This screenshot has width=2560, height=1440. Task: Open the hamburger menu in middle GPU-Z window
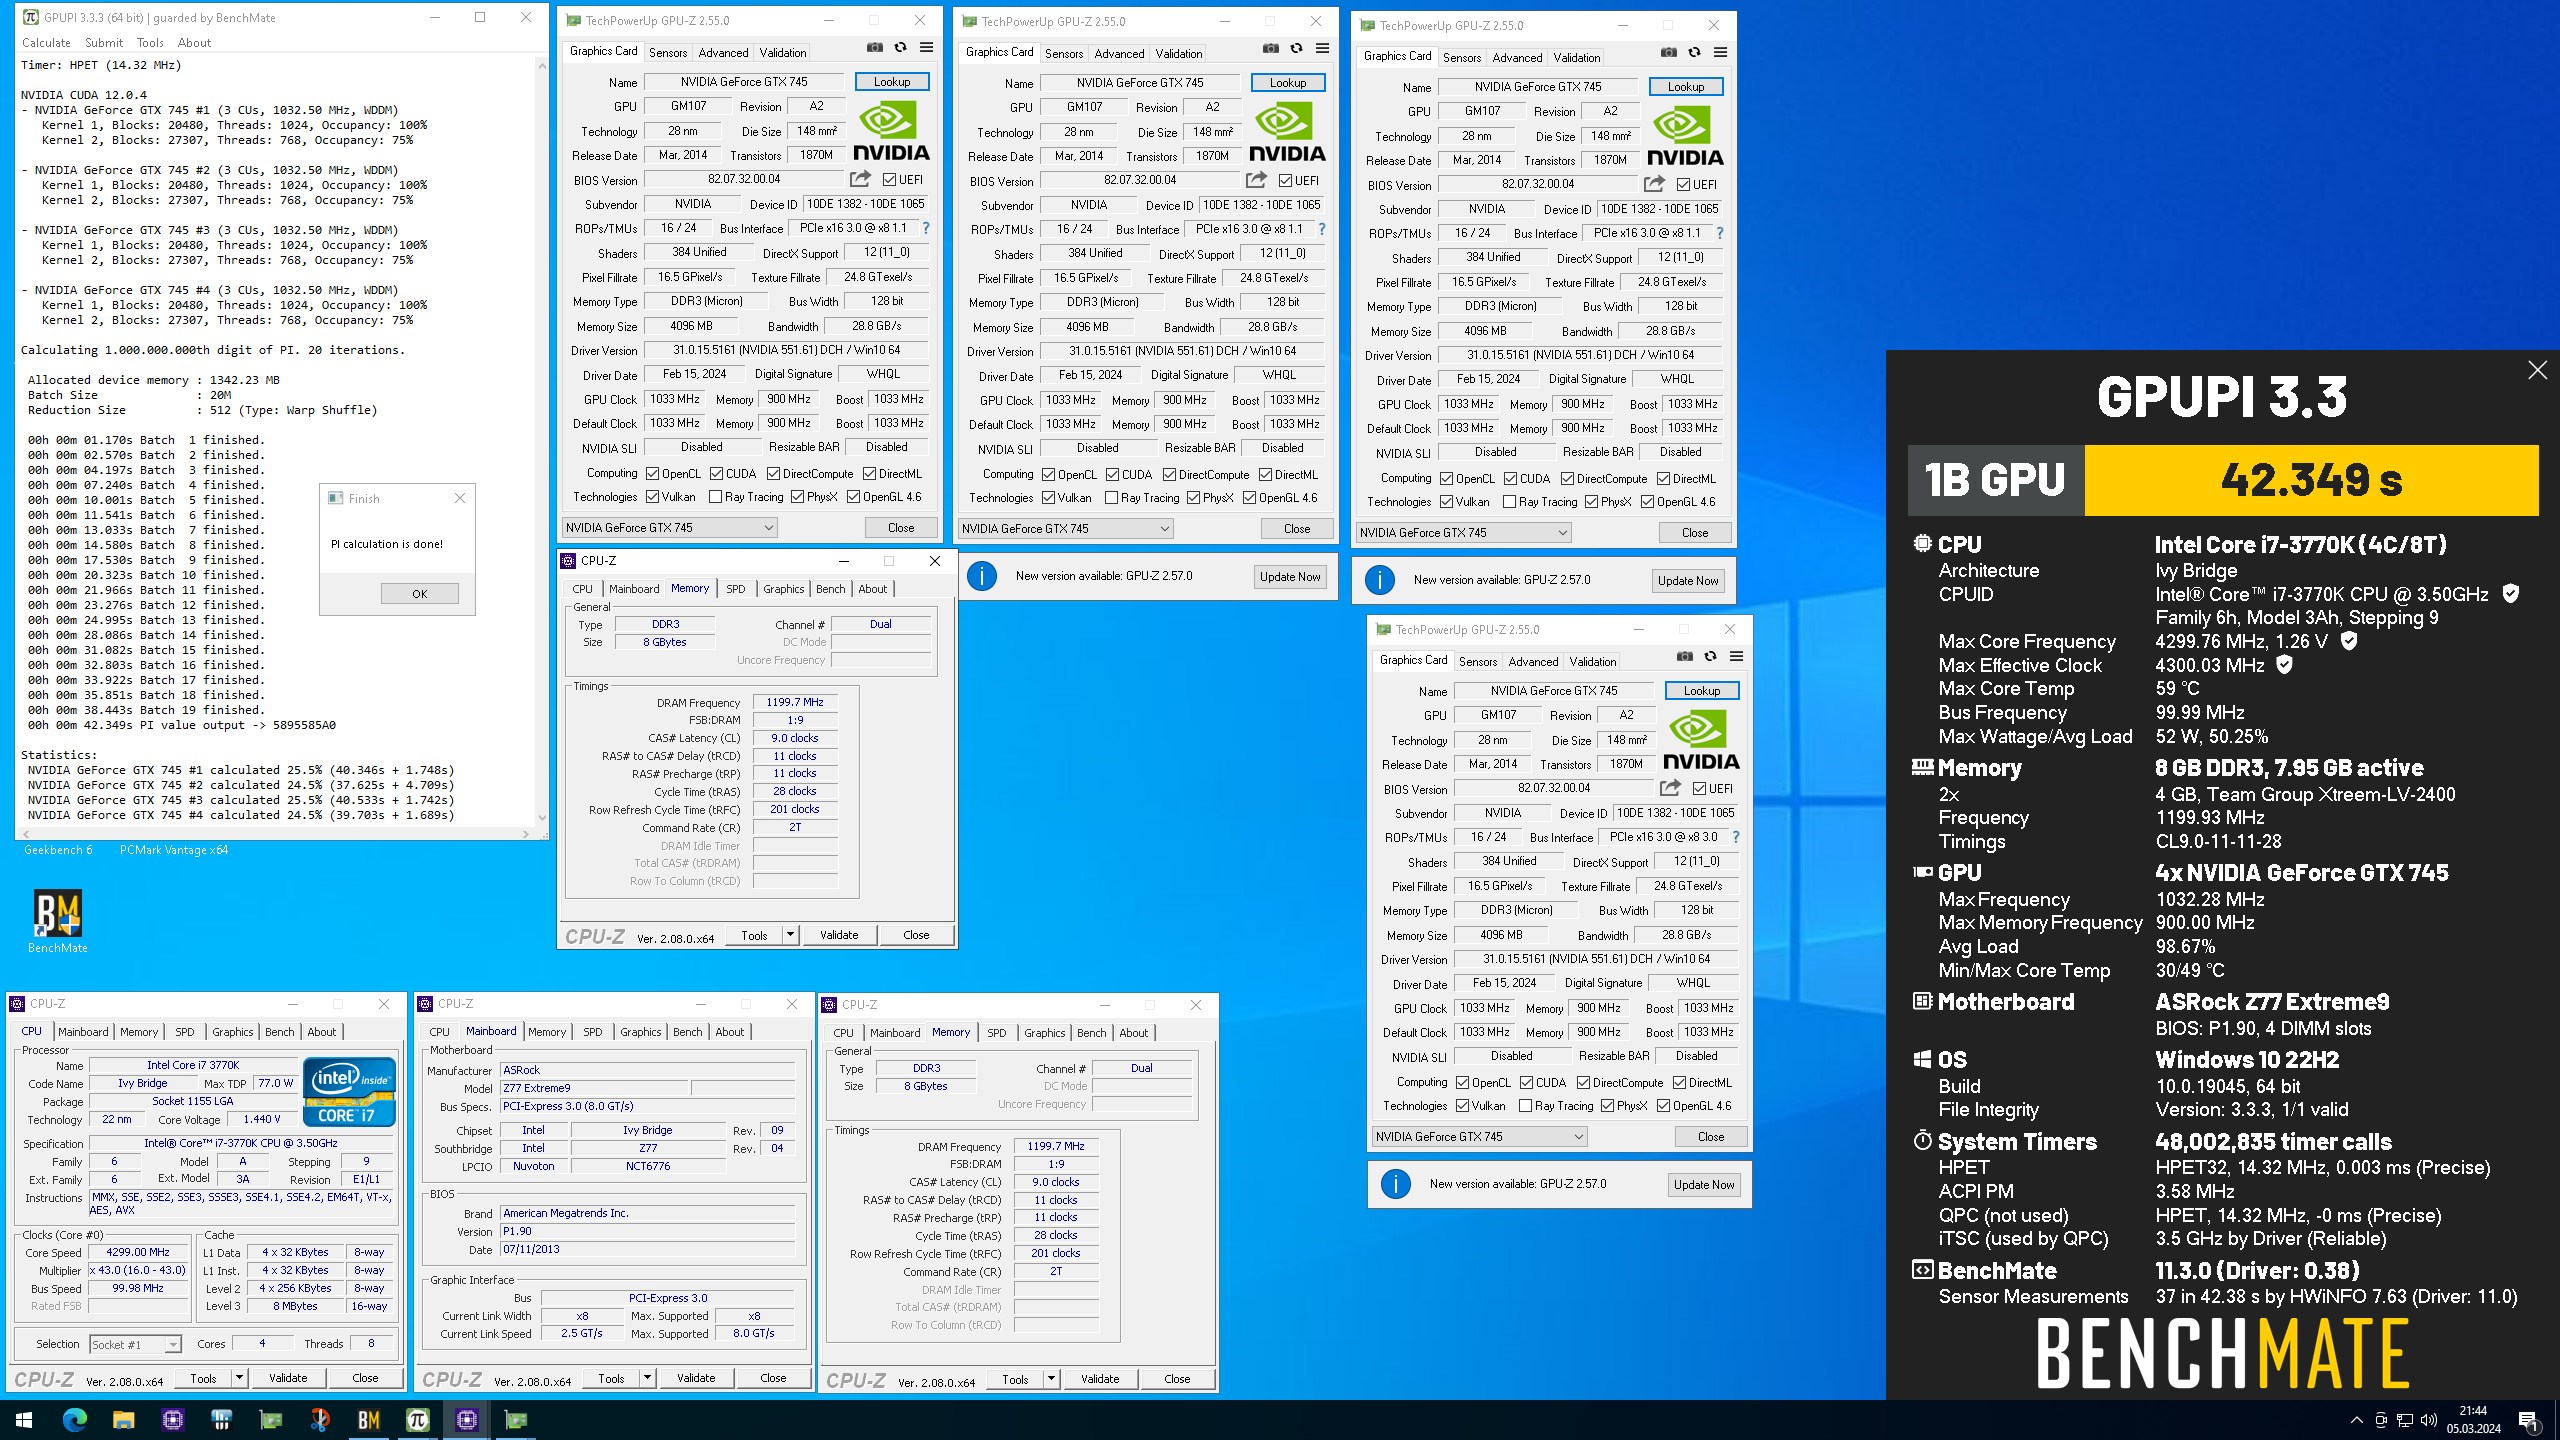pos(1322,49)
